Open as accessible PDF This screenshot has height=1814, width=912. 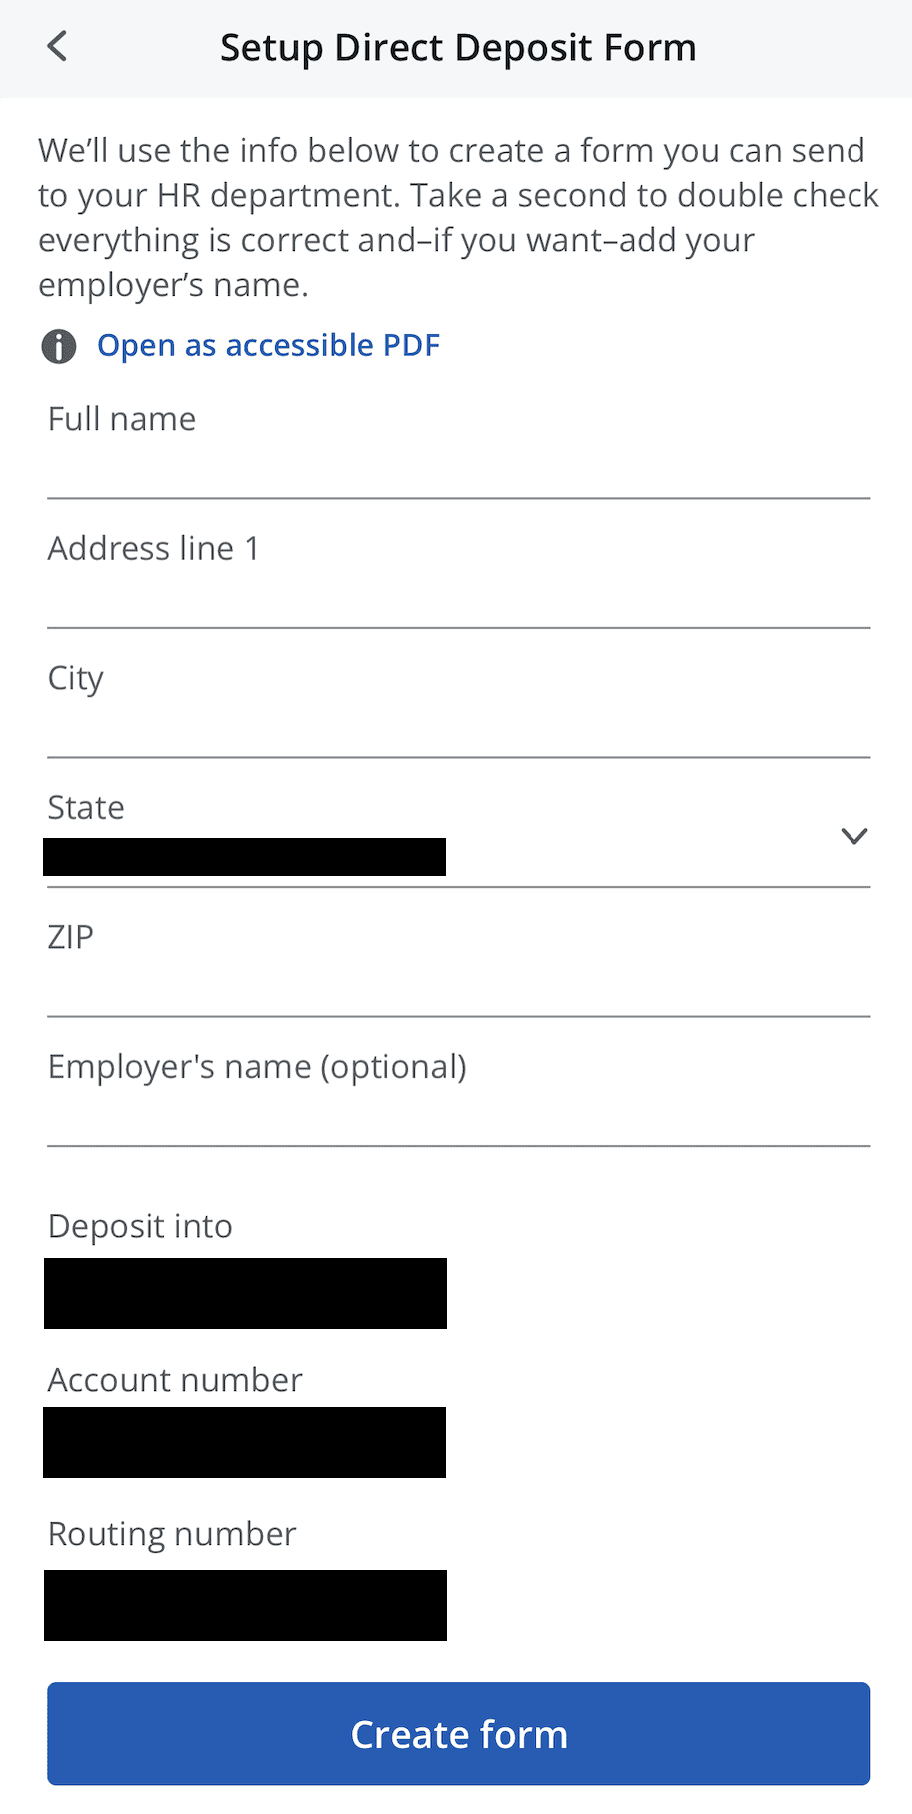tap(268, 345)
